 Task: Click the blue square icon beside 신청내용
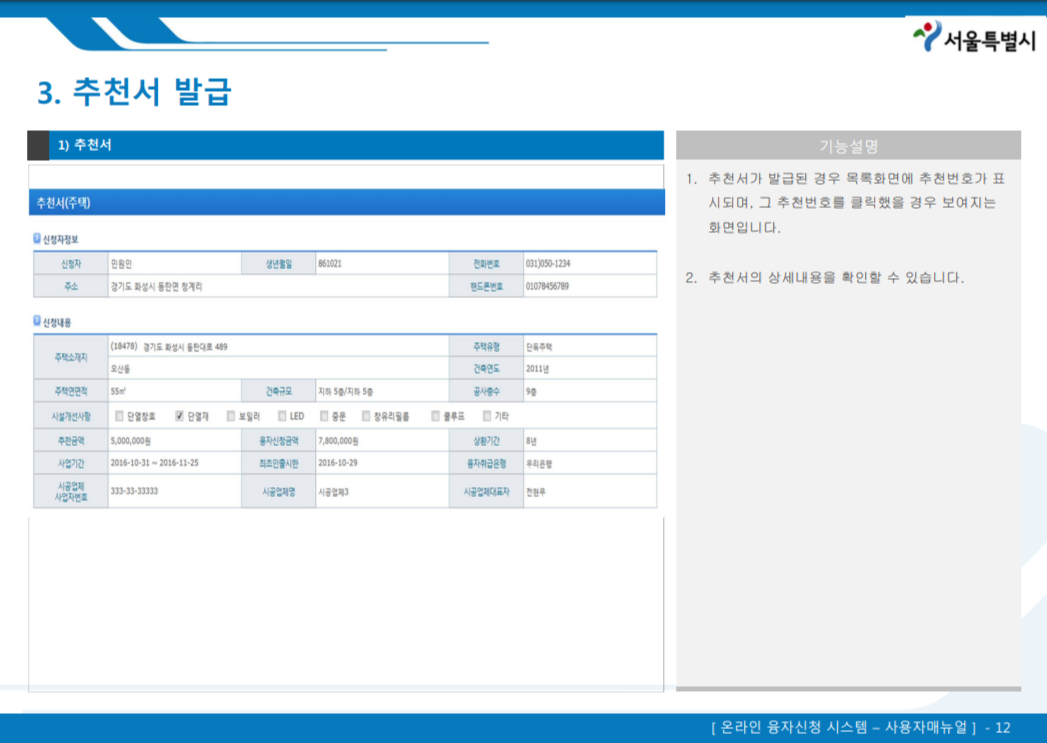pos(36,322)
